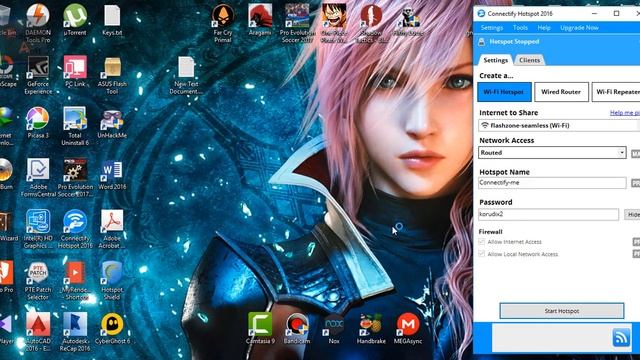Select the Settings tab next to Clients
Image resolution: width=640 pixels, height=360 pixels.
tap(496, 60)
